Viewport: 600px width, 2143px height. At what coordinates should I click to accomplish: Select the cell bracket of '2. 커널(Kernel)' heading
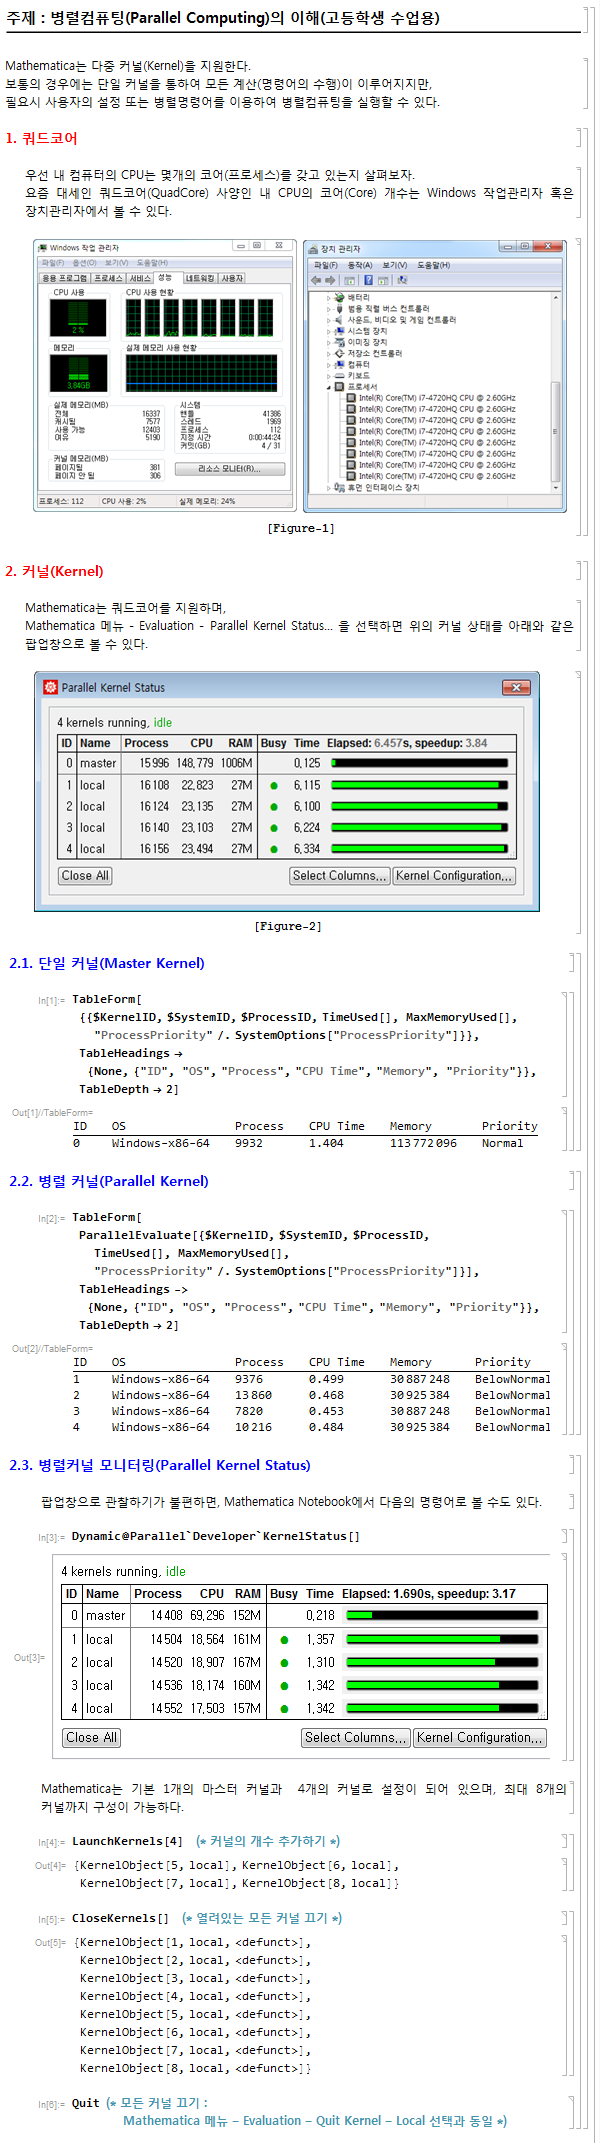coord(580,571)
